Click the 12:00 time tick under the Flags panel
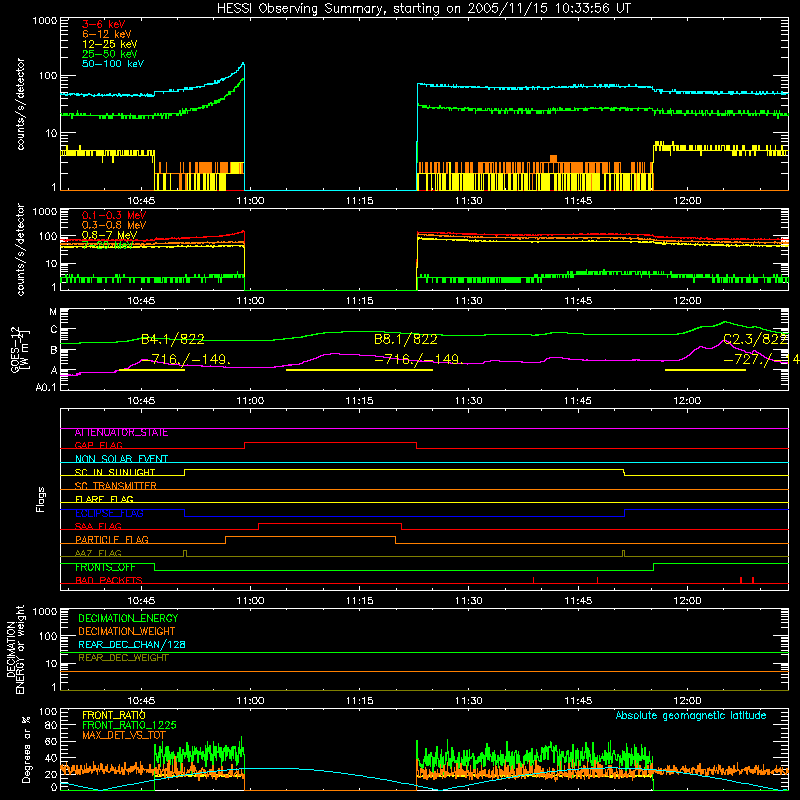The height and width of the screenshot is (800, 800). point(687,601)
